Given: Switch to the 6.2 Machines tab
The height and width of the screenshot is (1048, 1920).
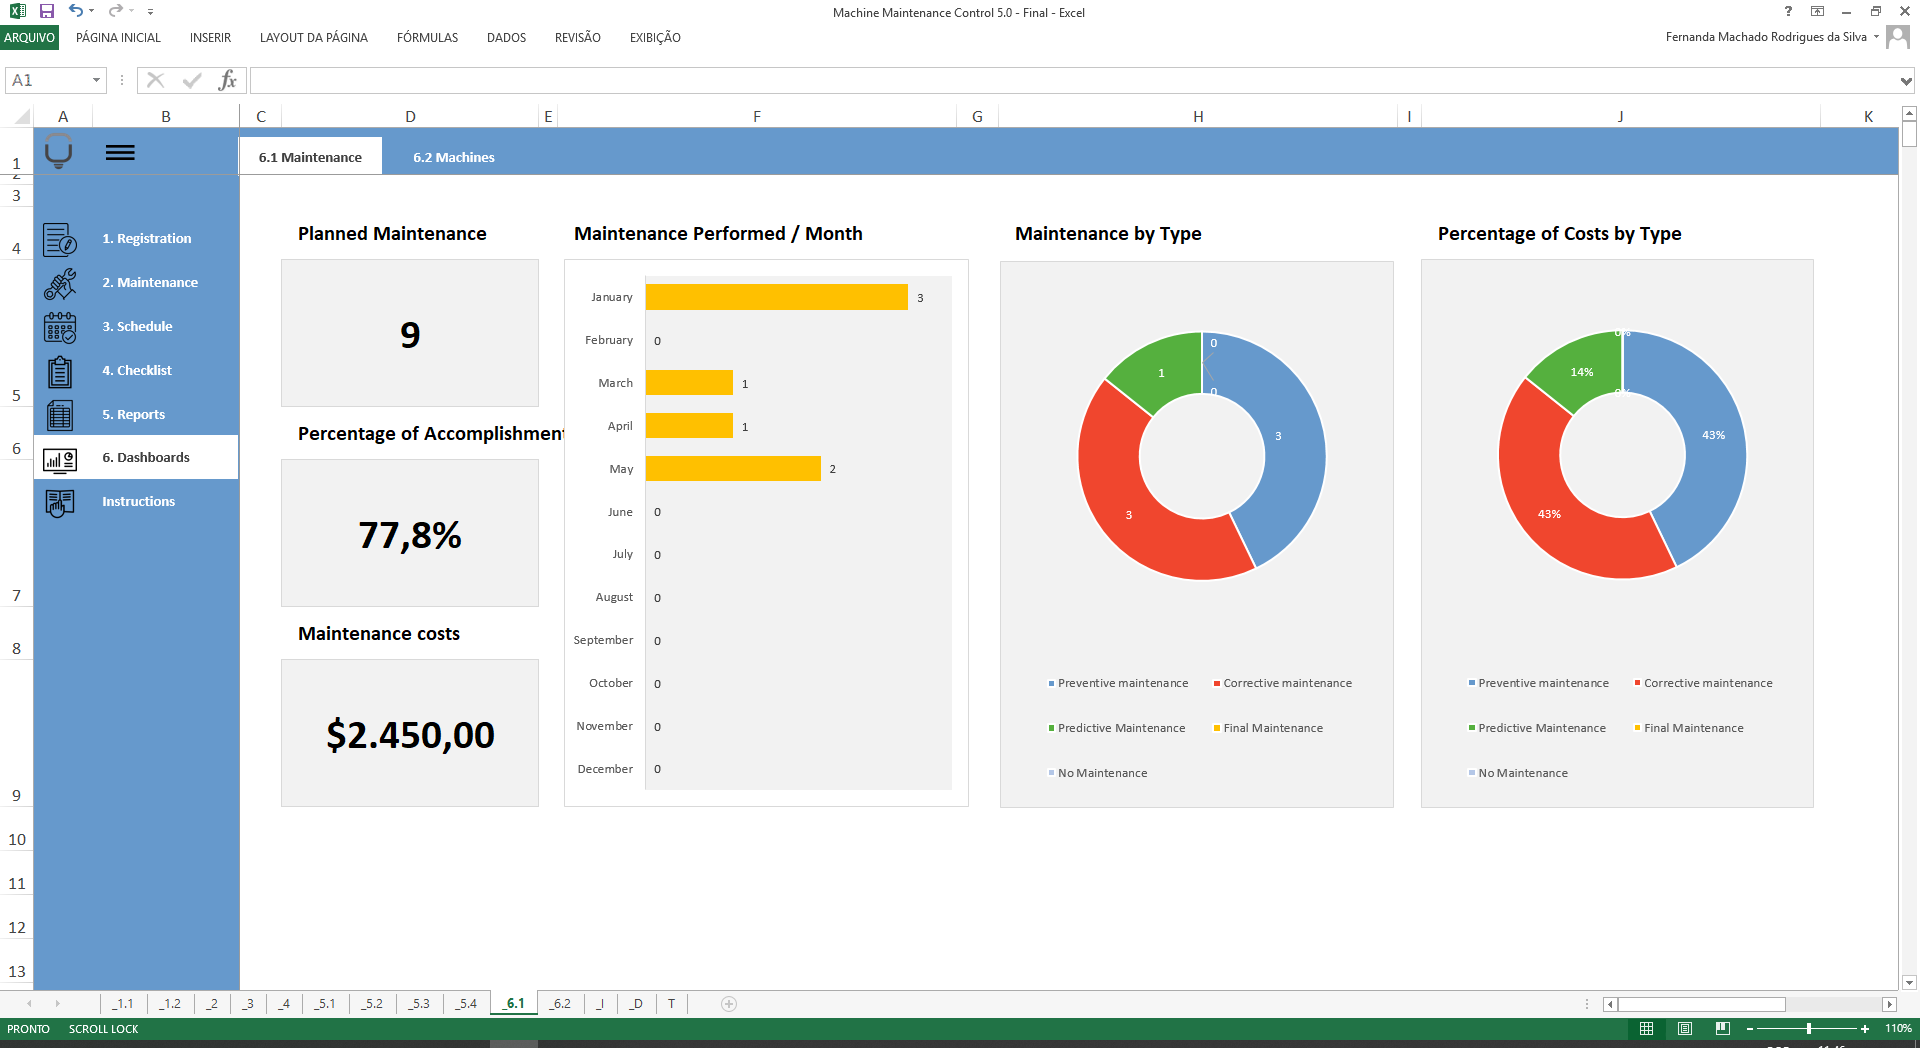Looking at the screenshot, I should click(453, 157).
